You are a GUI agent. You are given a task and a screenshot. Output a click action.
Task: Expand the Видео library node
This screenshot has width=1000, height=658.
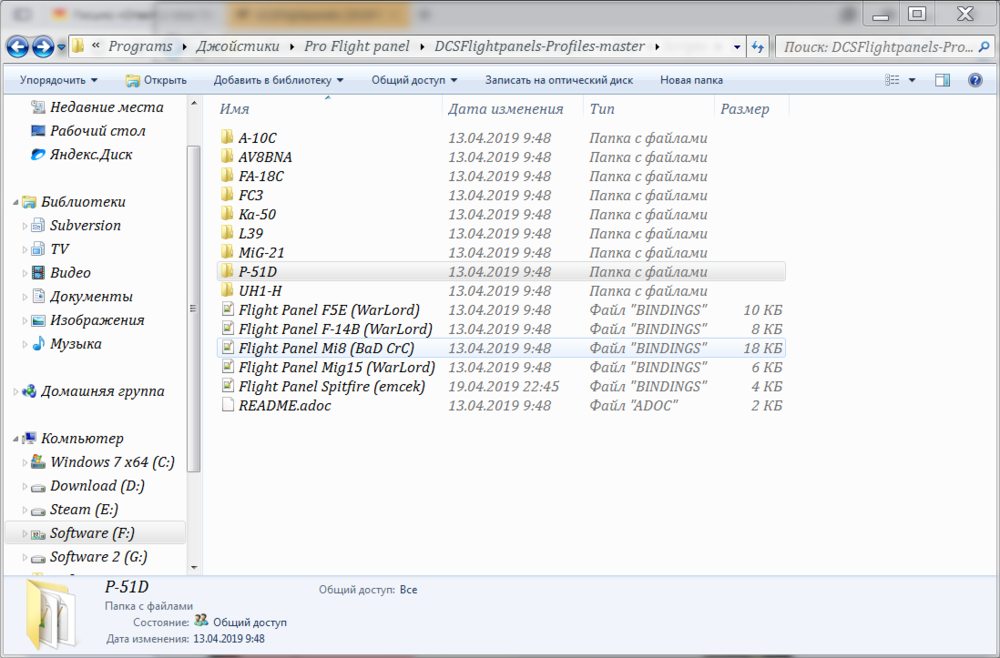click(x=25, y=273)
